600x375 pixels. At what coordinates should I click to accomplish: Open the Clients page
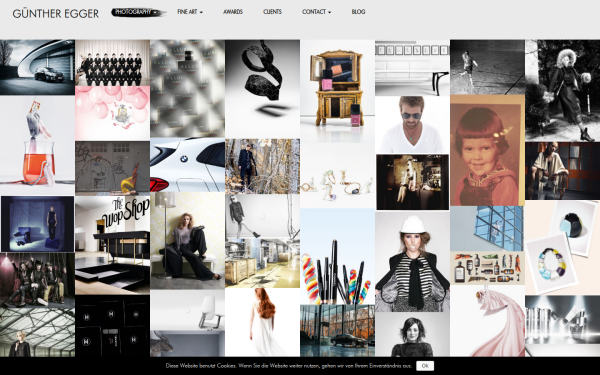[x=272, y=12]
